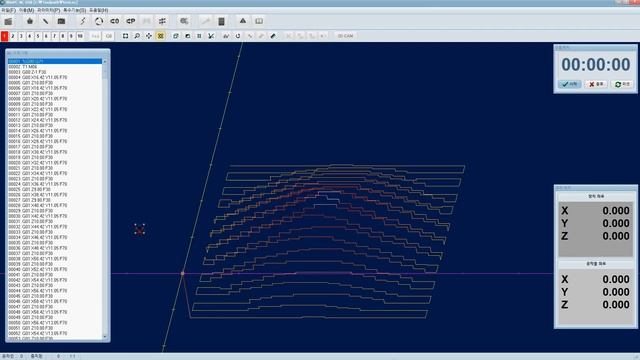The image size is (640, 360).
Task: Click the timer stop button with red X
Action: [x=596, y=84]
